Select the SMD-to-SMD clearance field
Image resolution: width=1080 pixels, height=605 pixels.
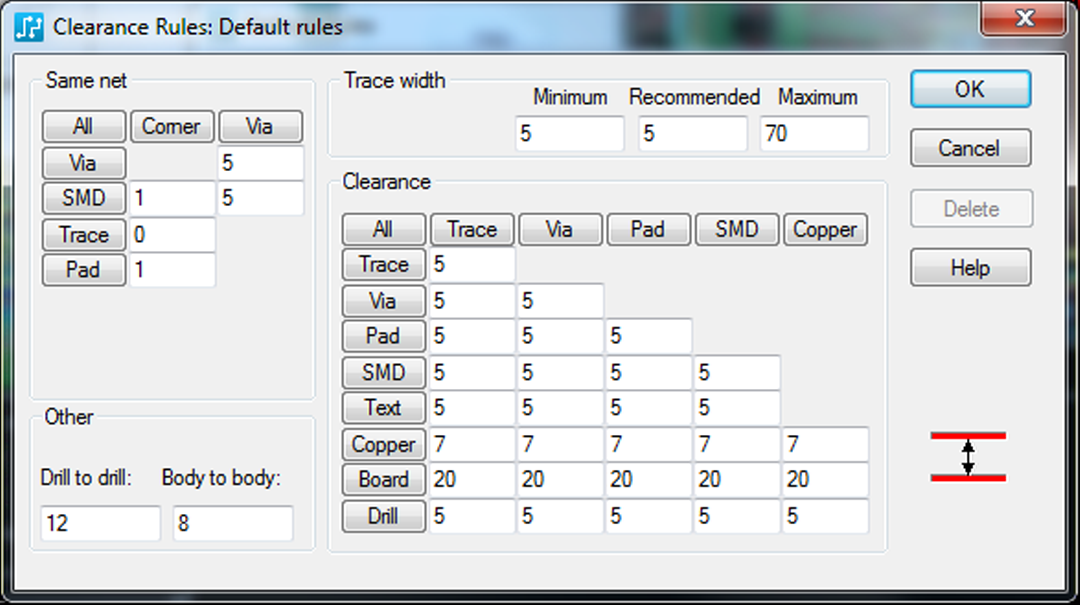pos(737,373)
